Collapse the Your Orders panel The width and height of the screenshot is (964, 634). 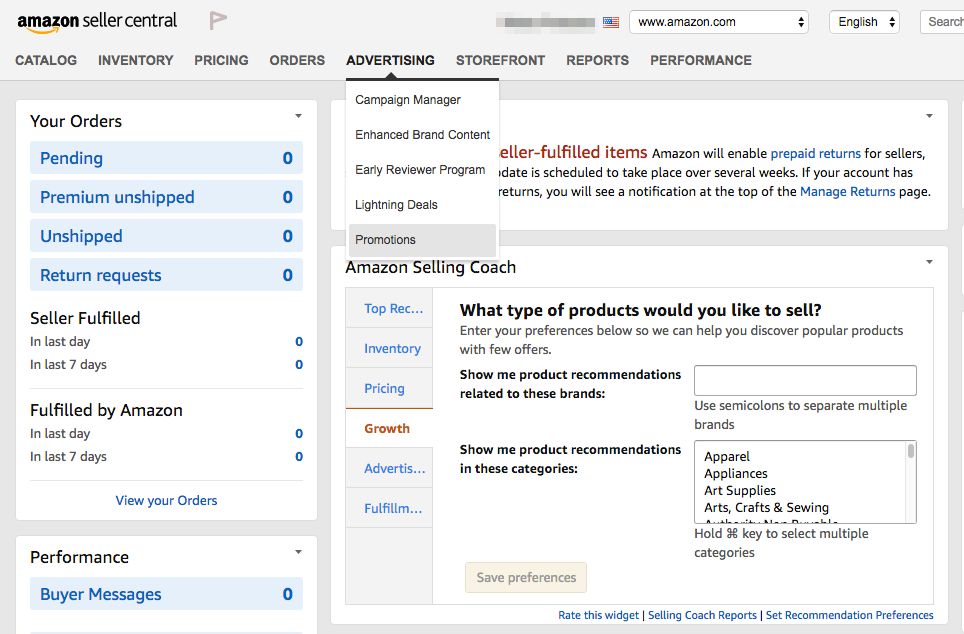[x=296, y=116]
